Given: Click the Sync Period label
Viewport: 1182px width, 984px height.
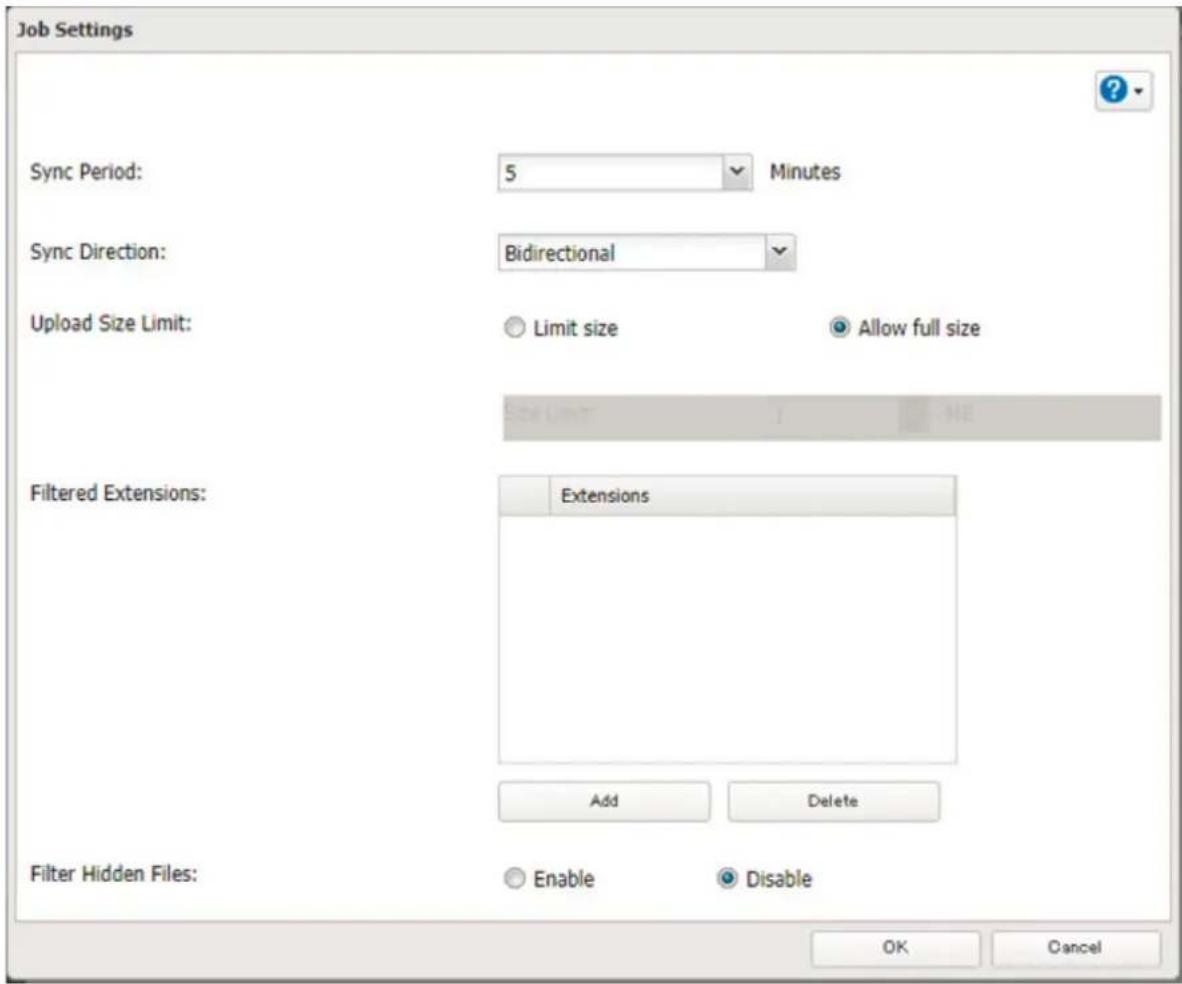Looking at the screenshot, I should [x=86, y=172].
